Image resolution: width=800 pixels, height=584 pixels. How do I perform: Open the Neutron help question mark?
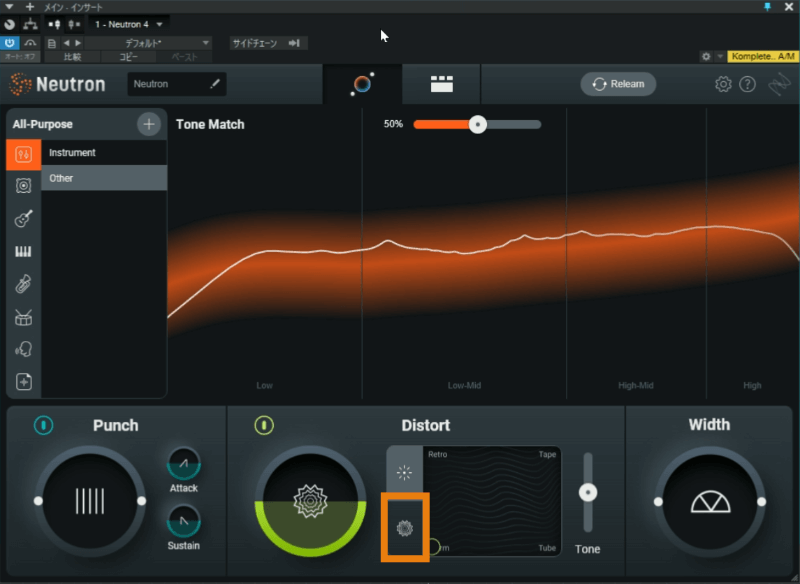(747, 84)
